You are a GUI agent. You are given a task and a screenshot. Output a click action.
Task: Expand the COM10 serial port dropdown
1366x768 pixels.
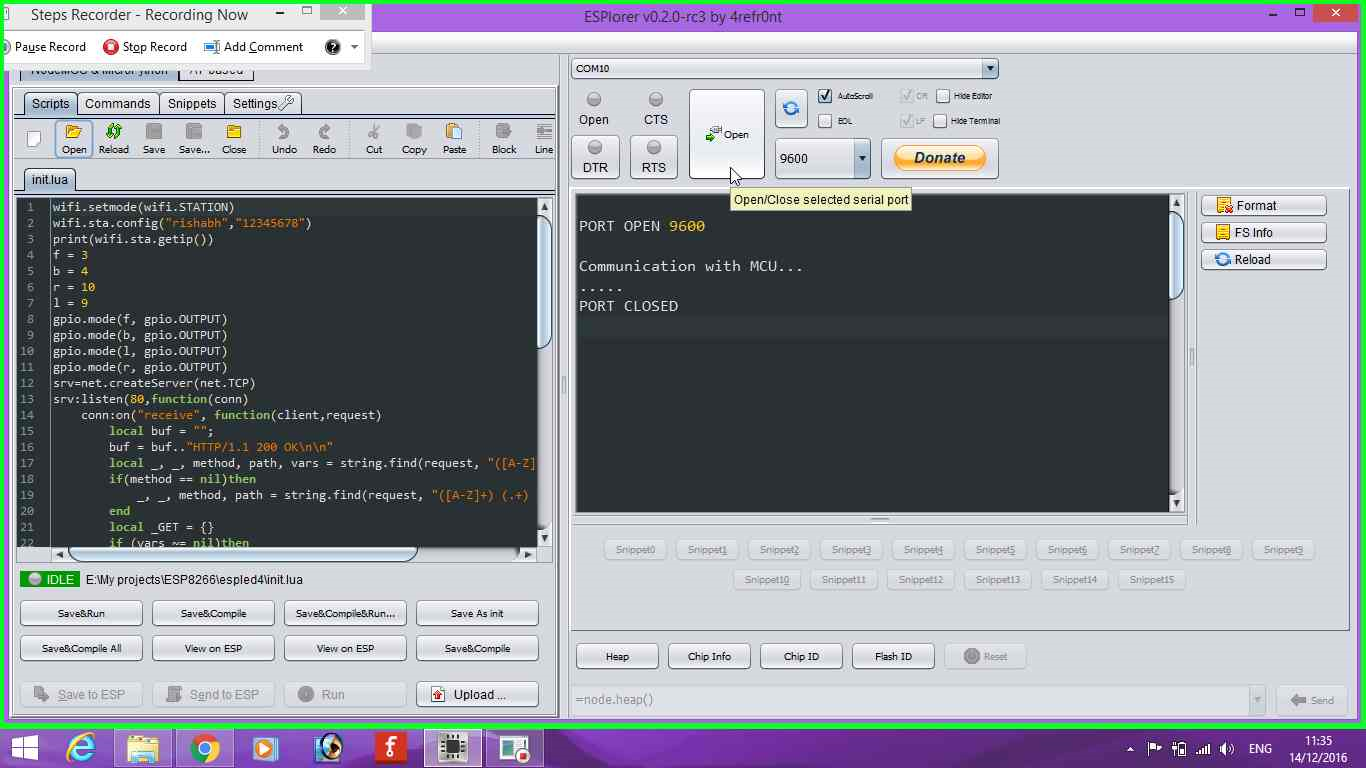(989, 69)
